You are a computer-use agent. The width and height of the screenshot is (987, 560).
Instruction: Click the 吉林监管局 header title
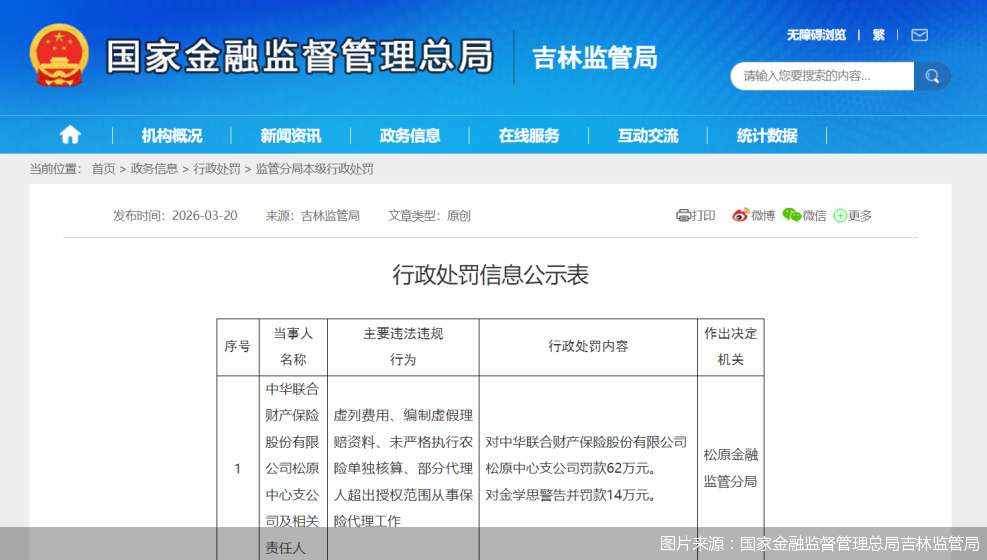coord(595,57)
